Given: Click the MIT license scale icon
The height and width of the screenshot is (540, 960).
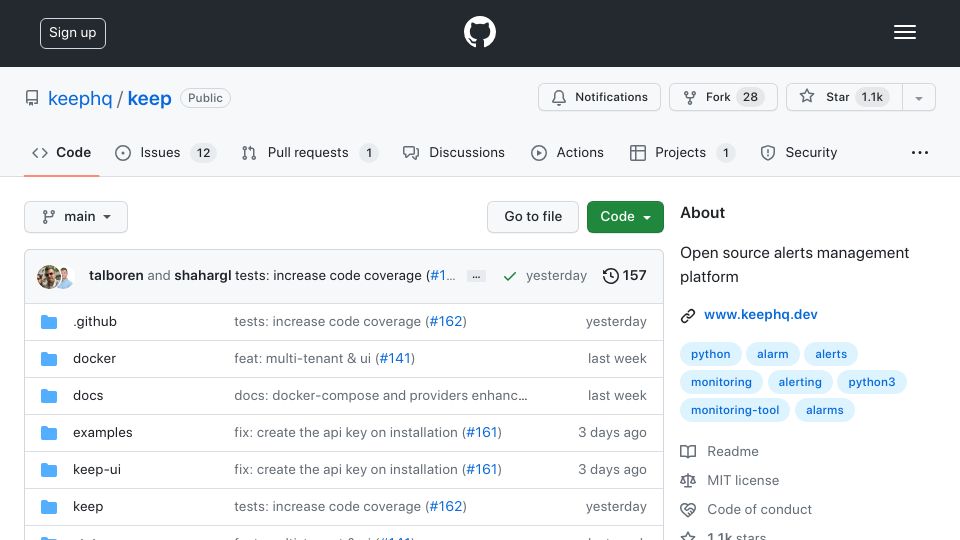Looking at the screenshot, I should (x=688, y=481).
